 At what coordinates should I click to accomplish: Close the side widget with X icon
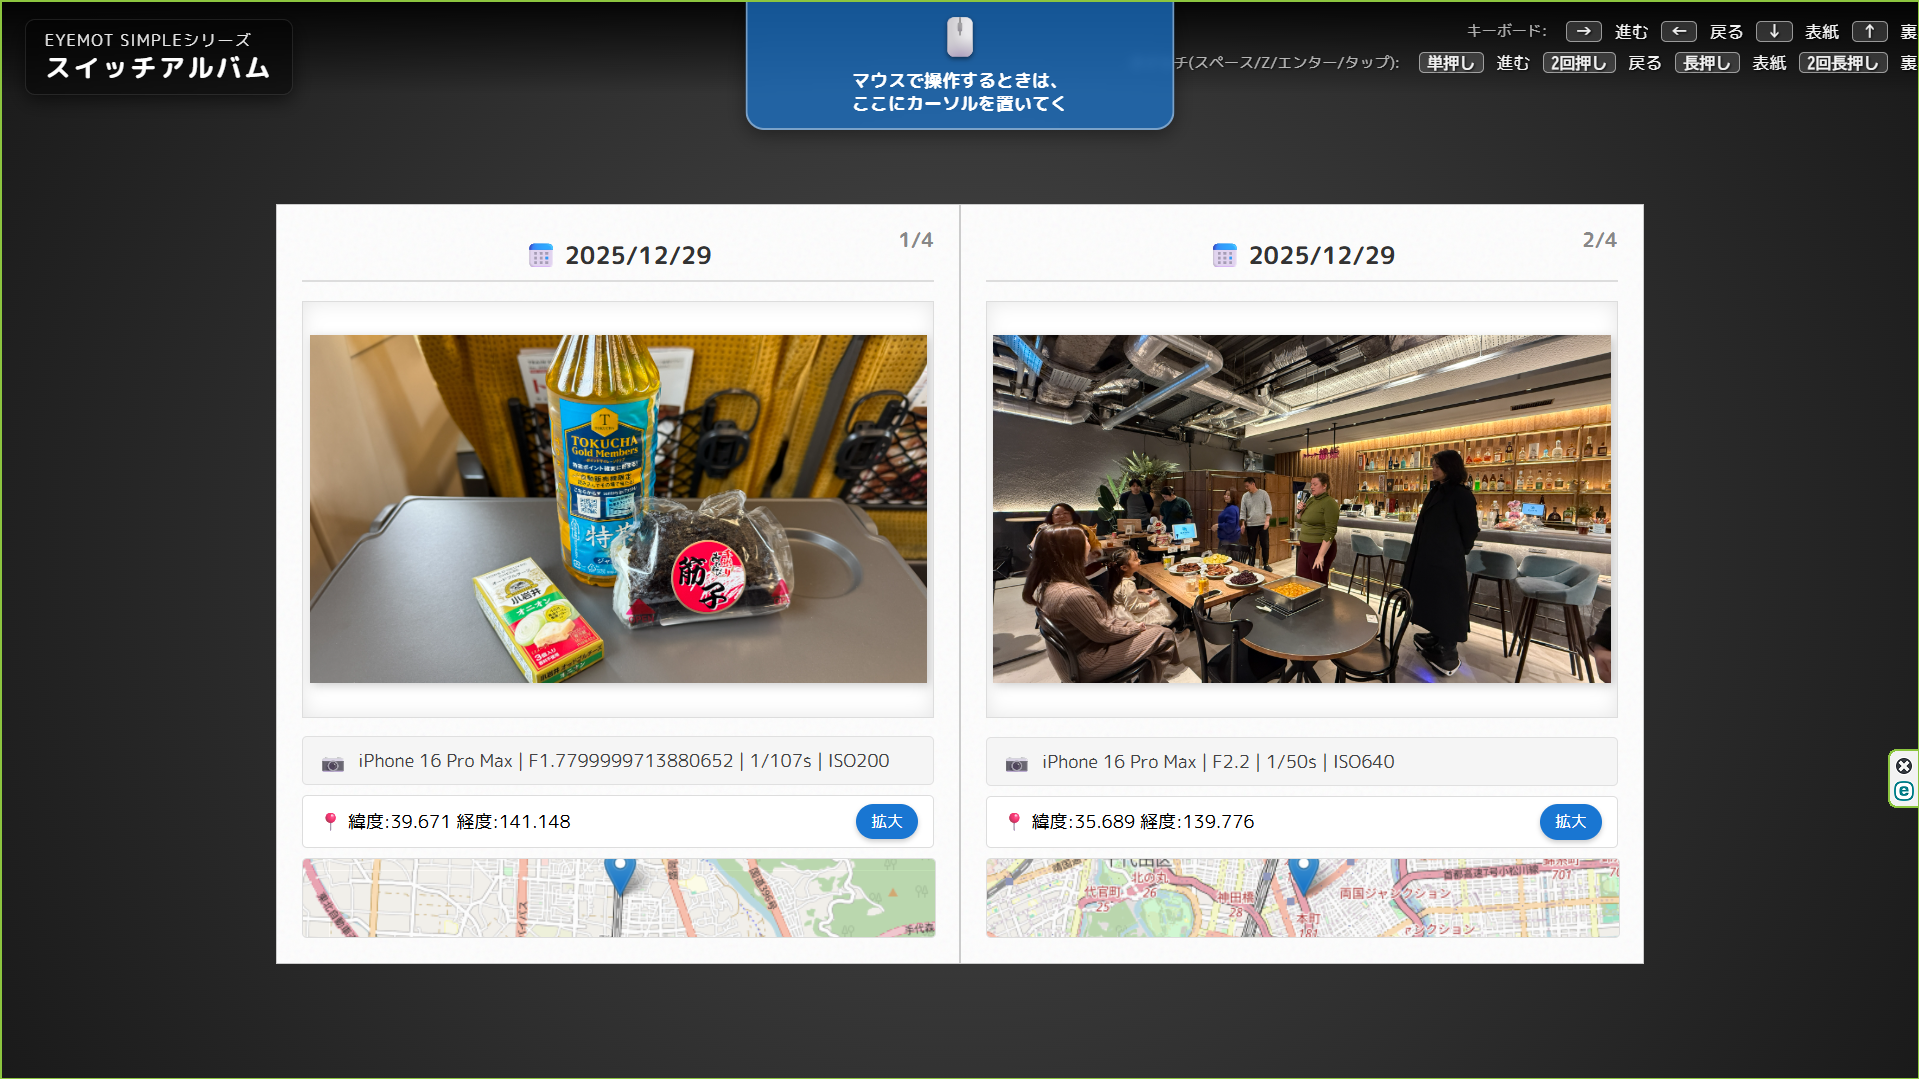coord(1904,766)
